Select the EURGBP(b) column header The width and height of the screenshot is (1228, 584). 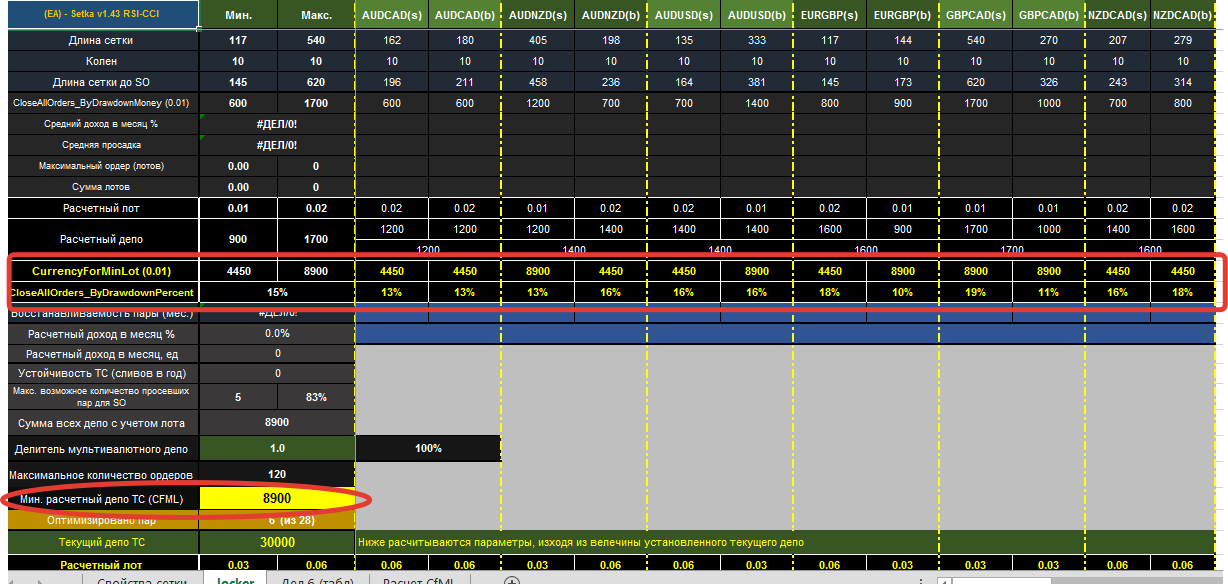click(902, 17)
